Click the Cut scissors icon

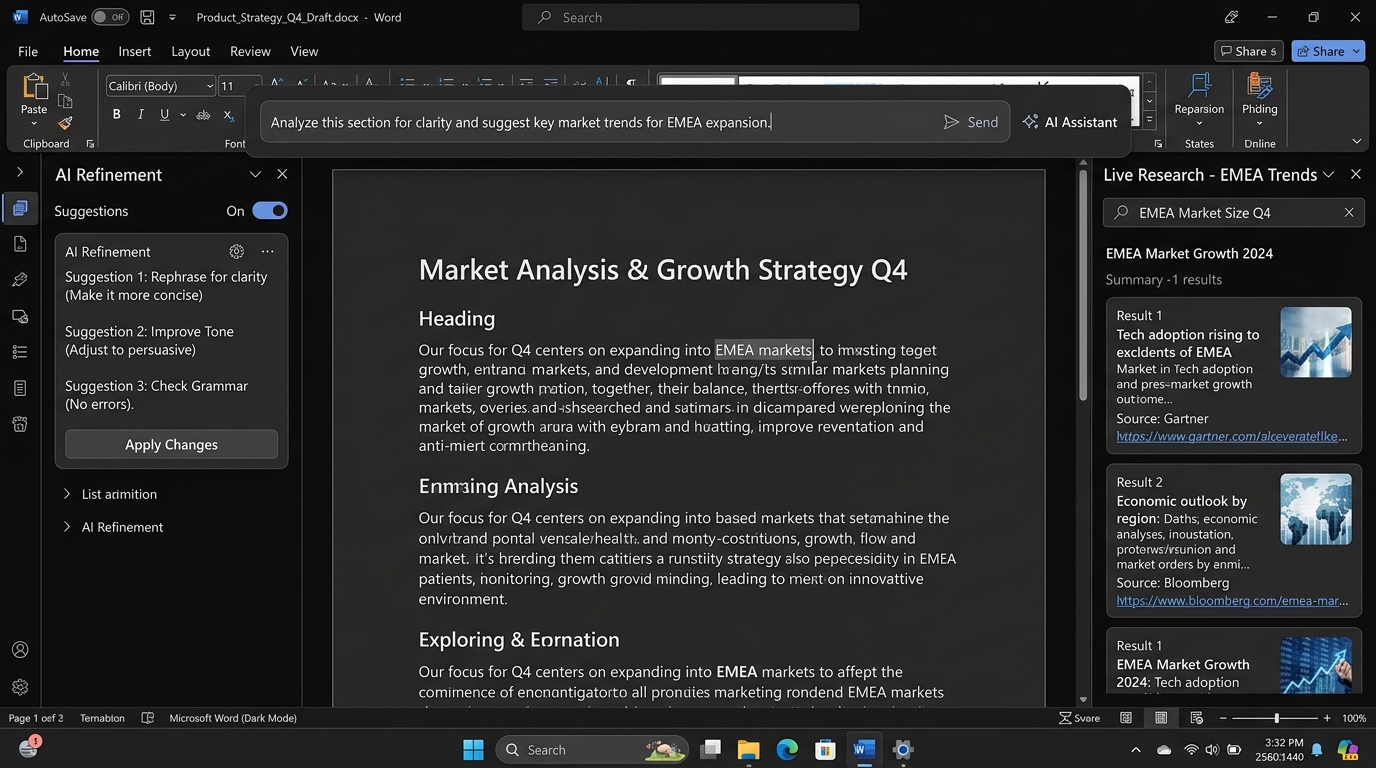[65, 79]
